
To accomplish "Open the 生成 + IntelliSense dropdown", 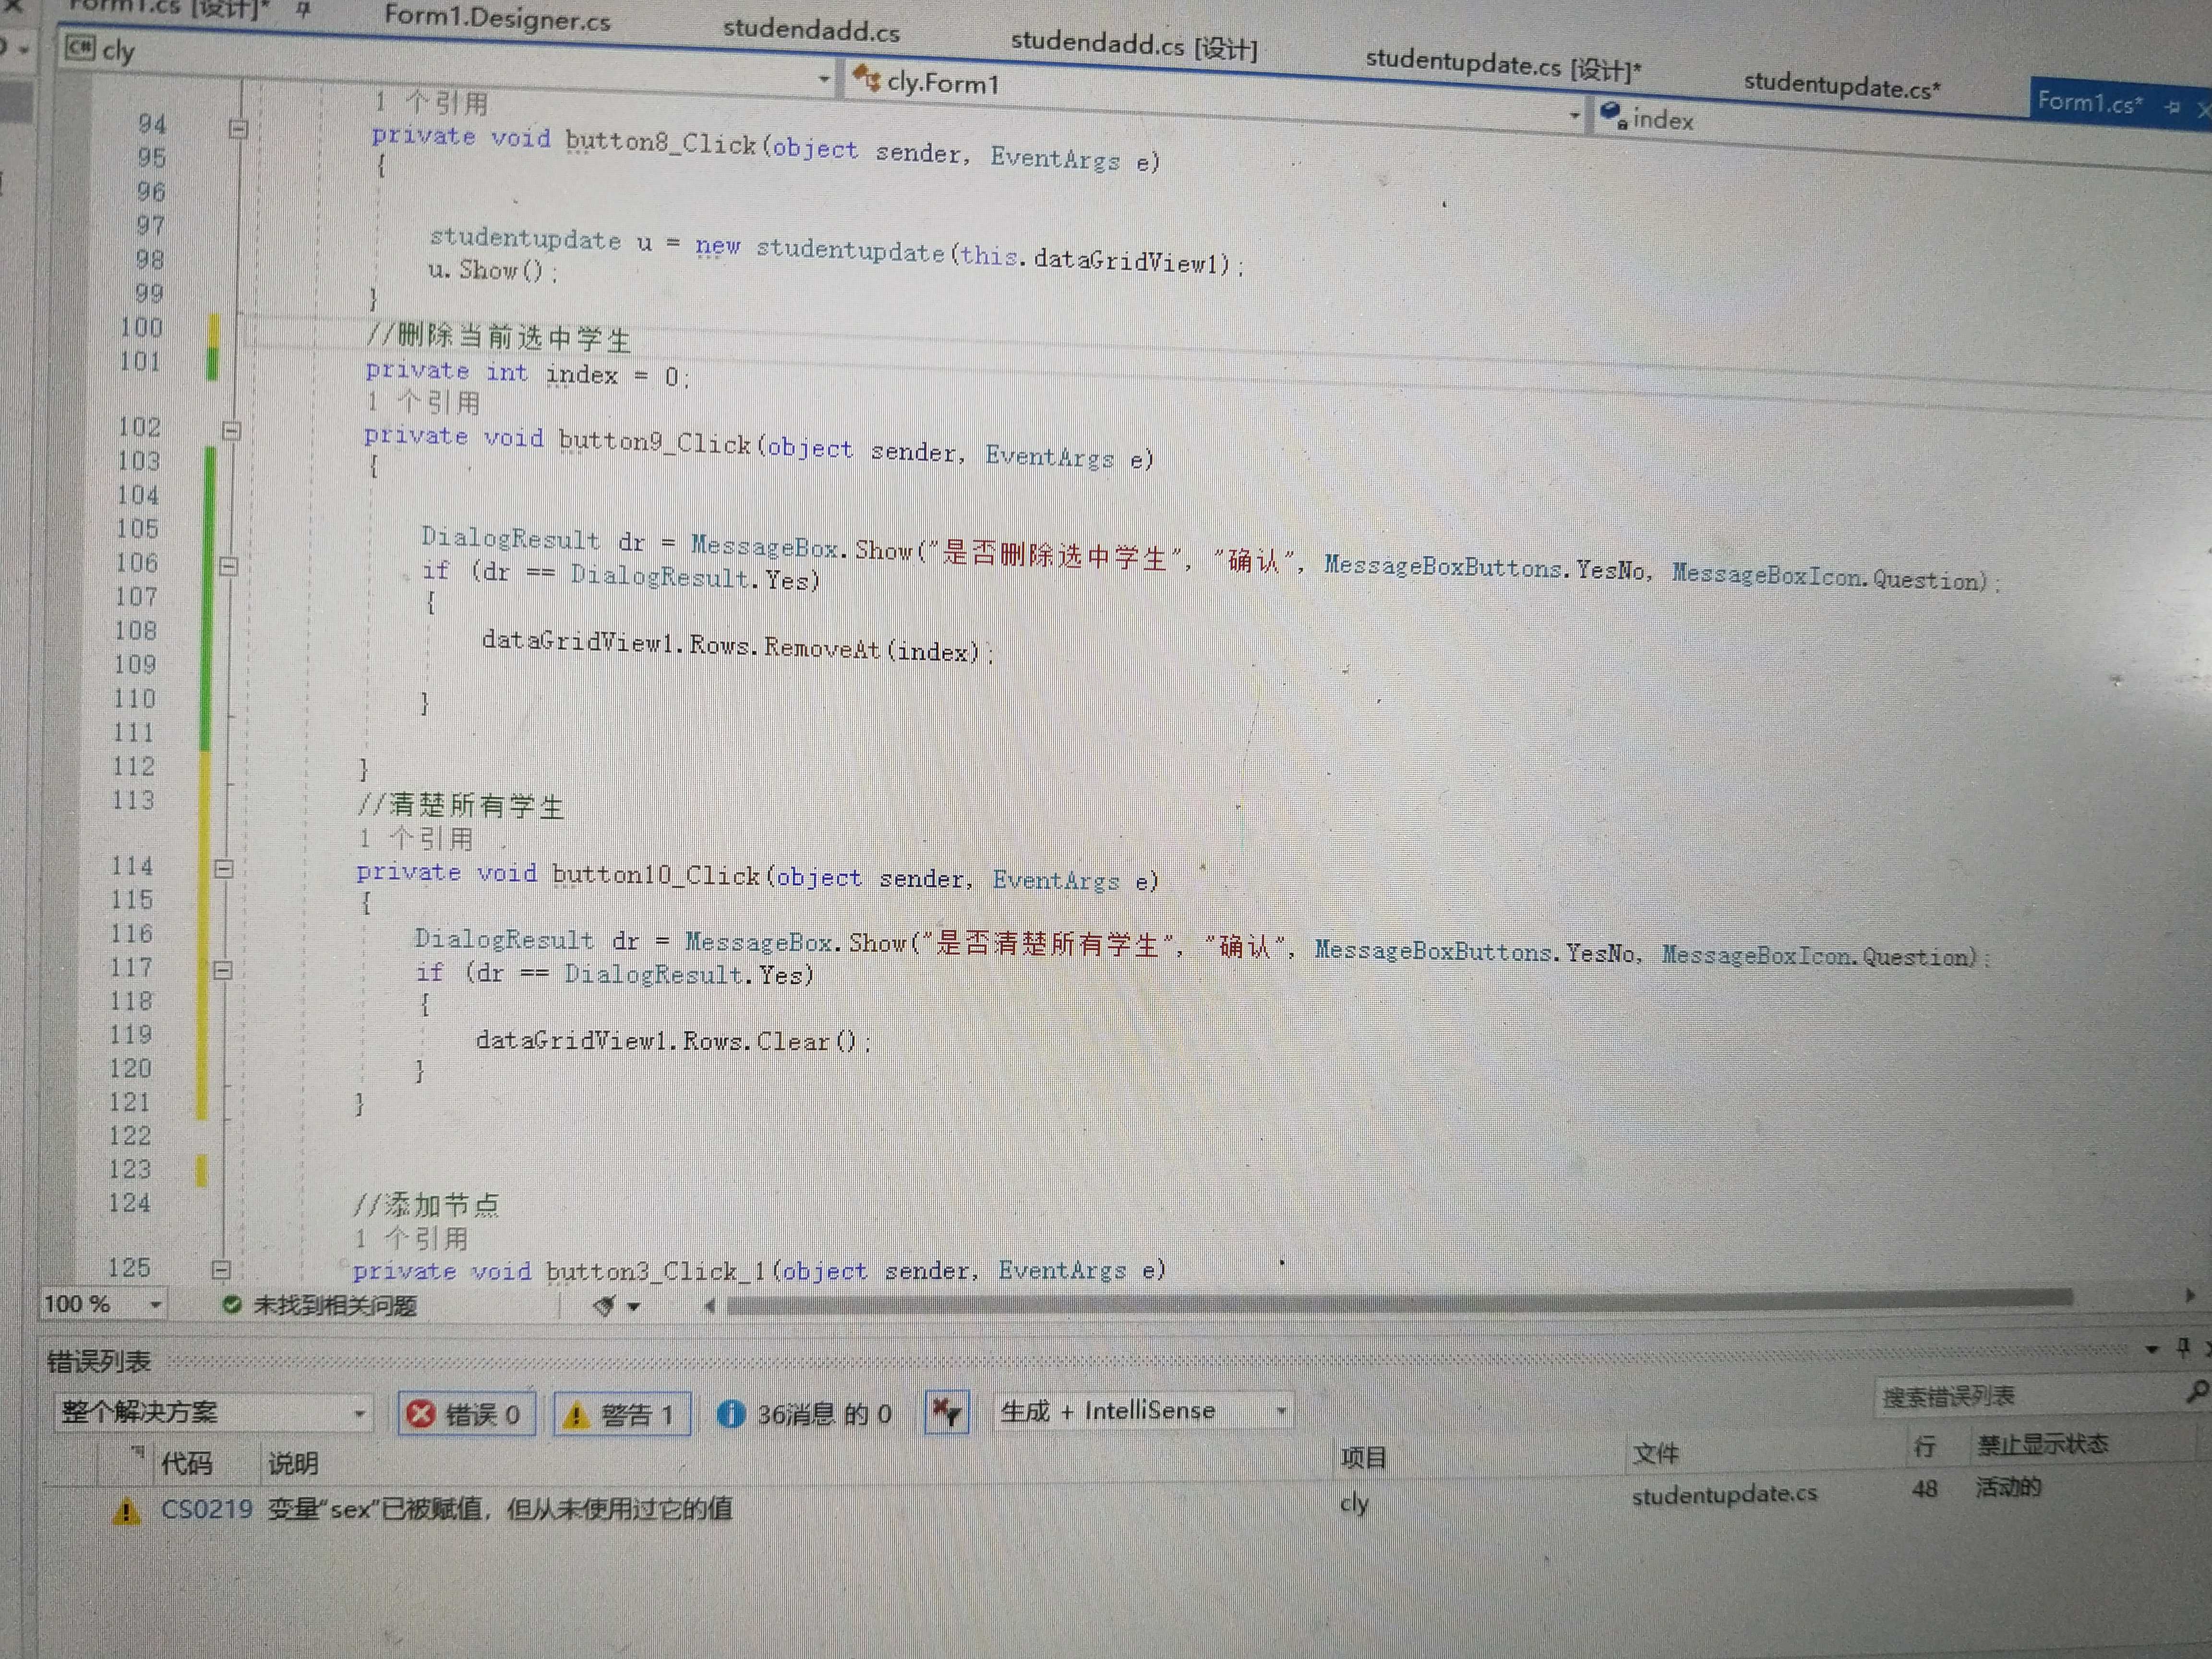I will pos(1143,1411).
